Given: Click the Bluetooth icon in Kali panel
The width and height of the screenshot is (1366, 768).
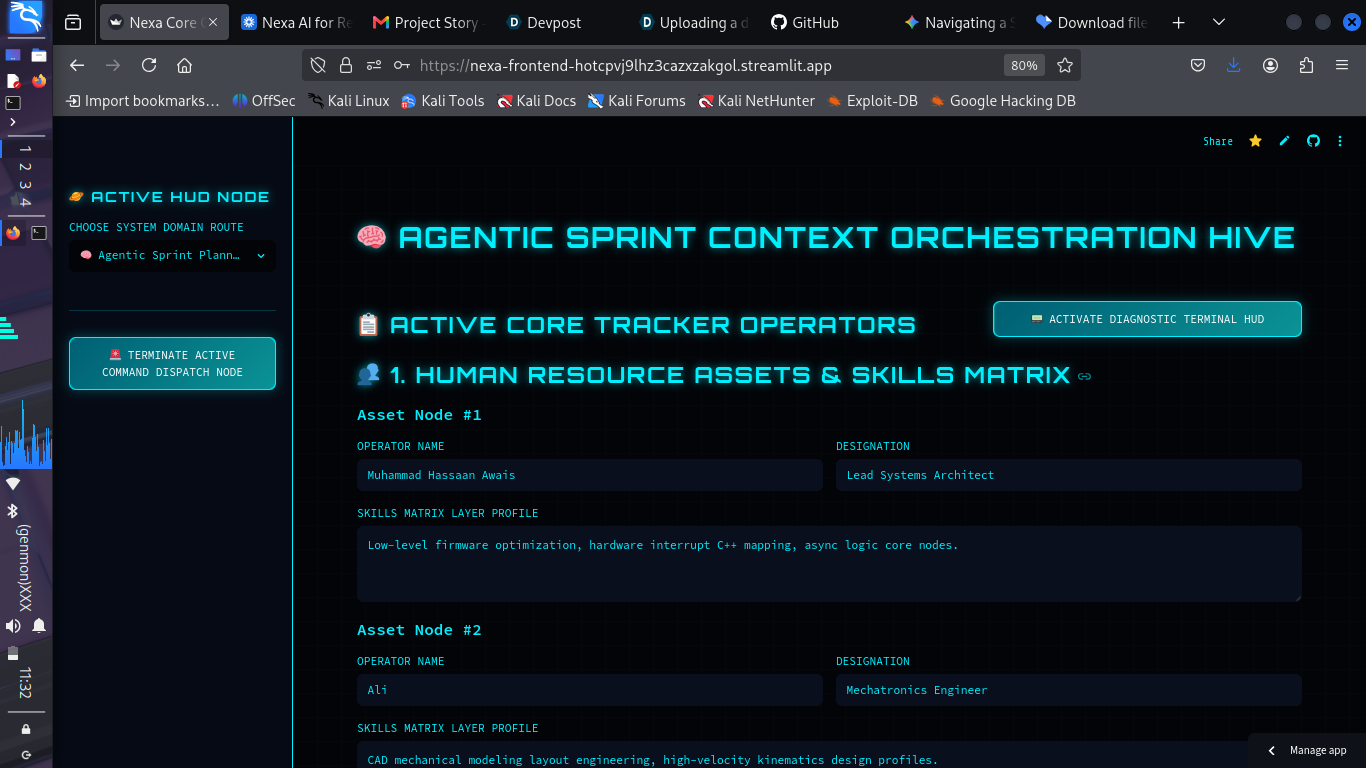Looking at the screenshot, I should click(13, 510).
